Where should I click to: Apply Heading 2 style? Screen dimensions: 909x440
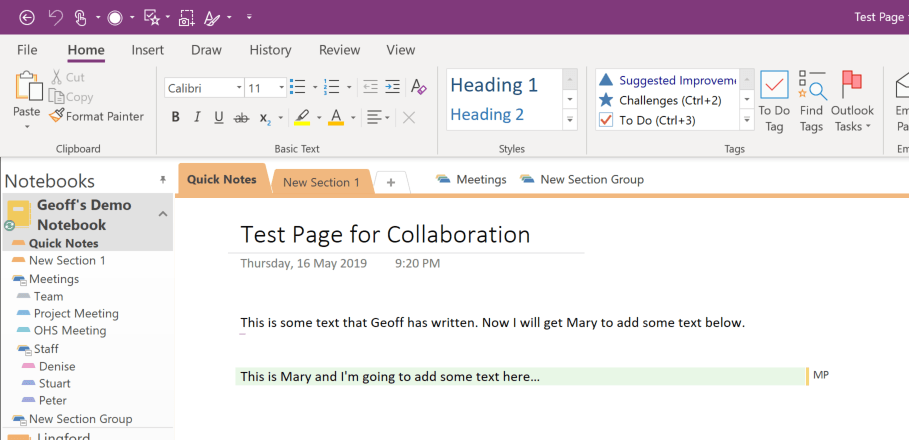(487, 114)
